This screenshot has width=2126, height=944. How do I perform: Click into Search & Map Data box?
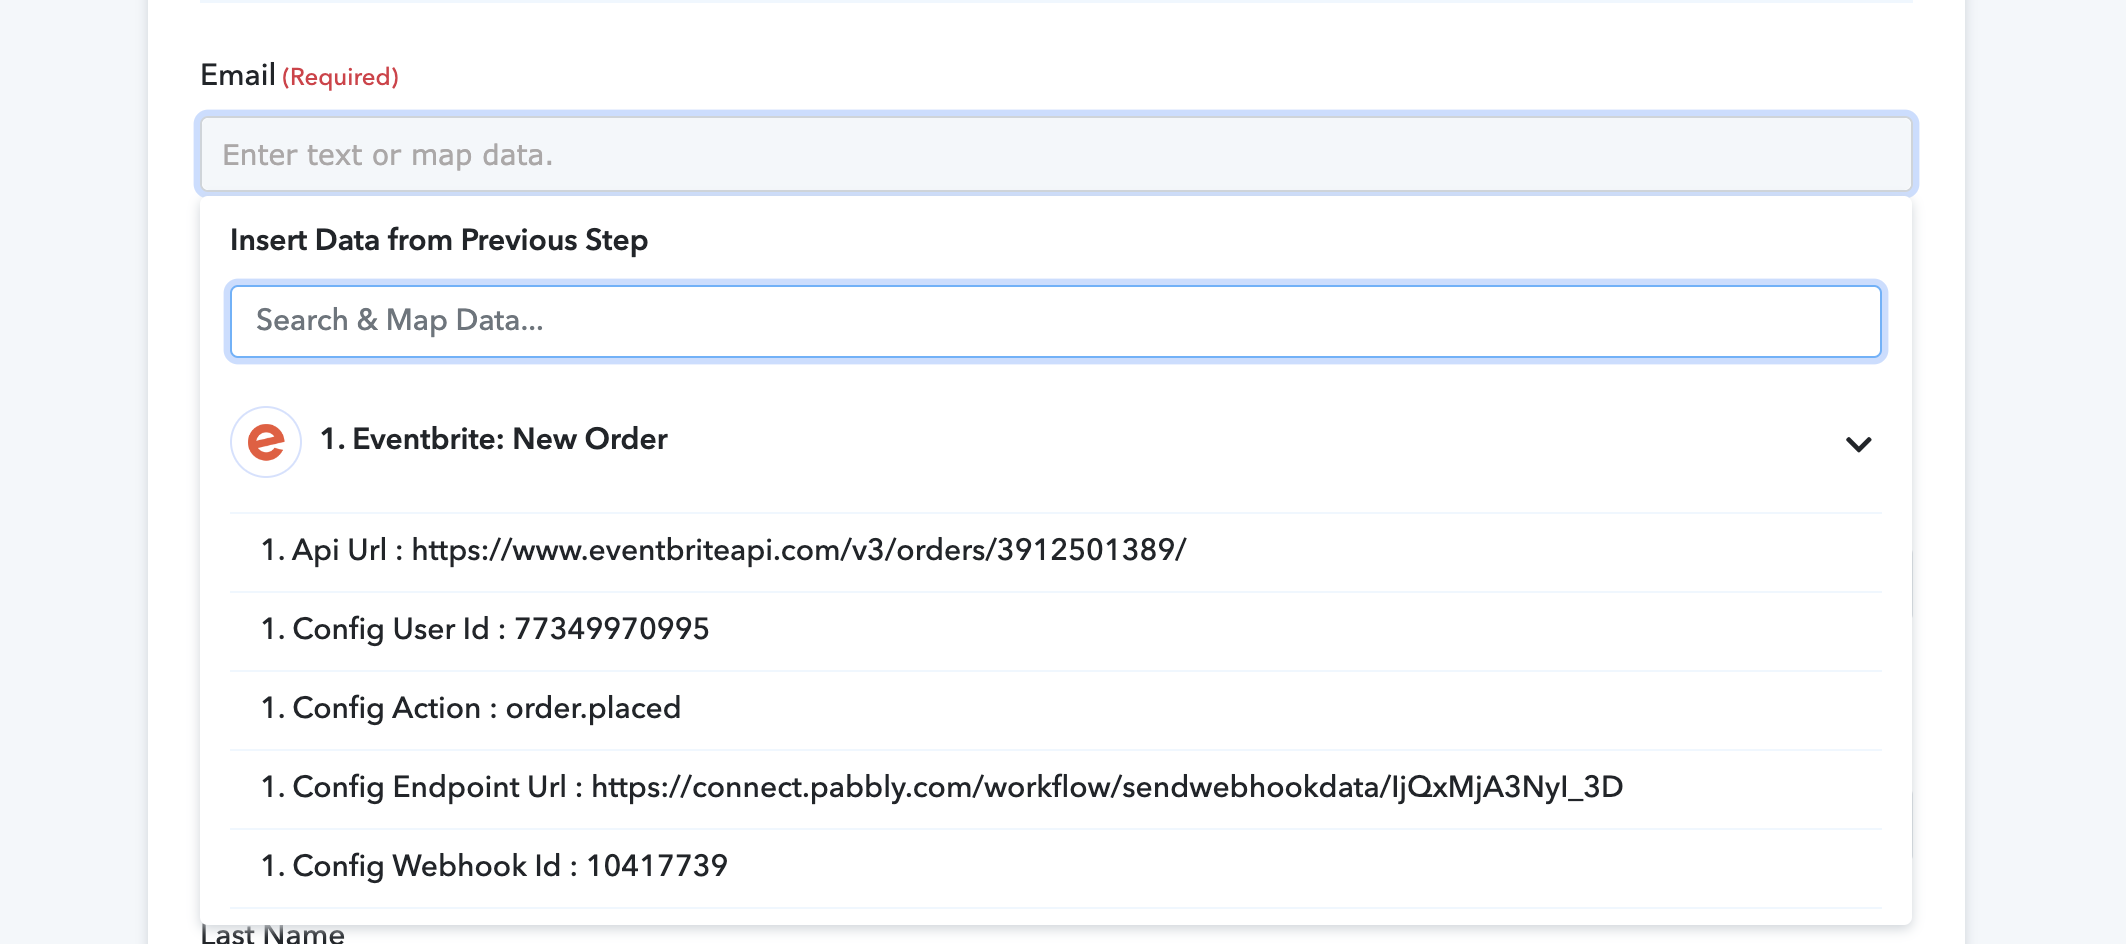tap(1056, 321)
